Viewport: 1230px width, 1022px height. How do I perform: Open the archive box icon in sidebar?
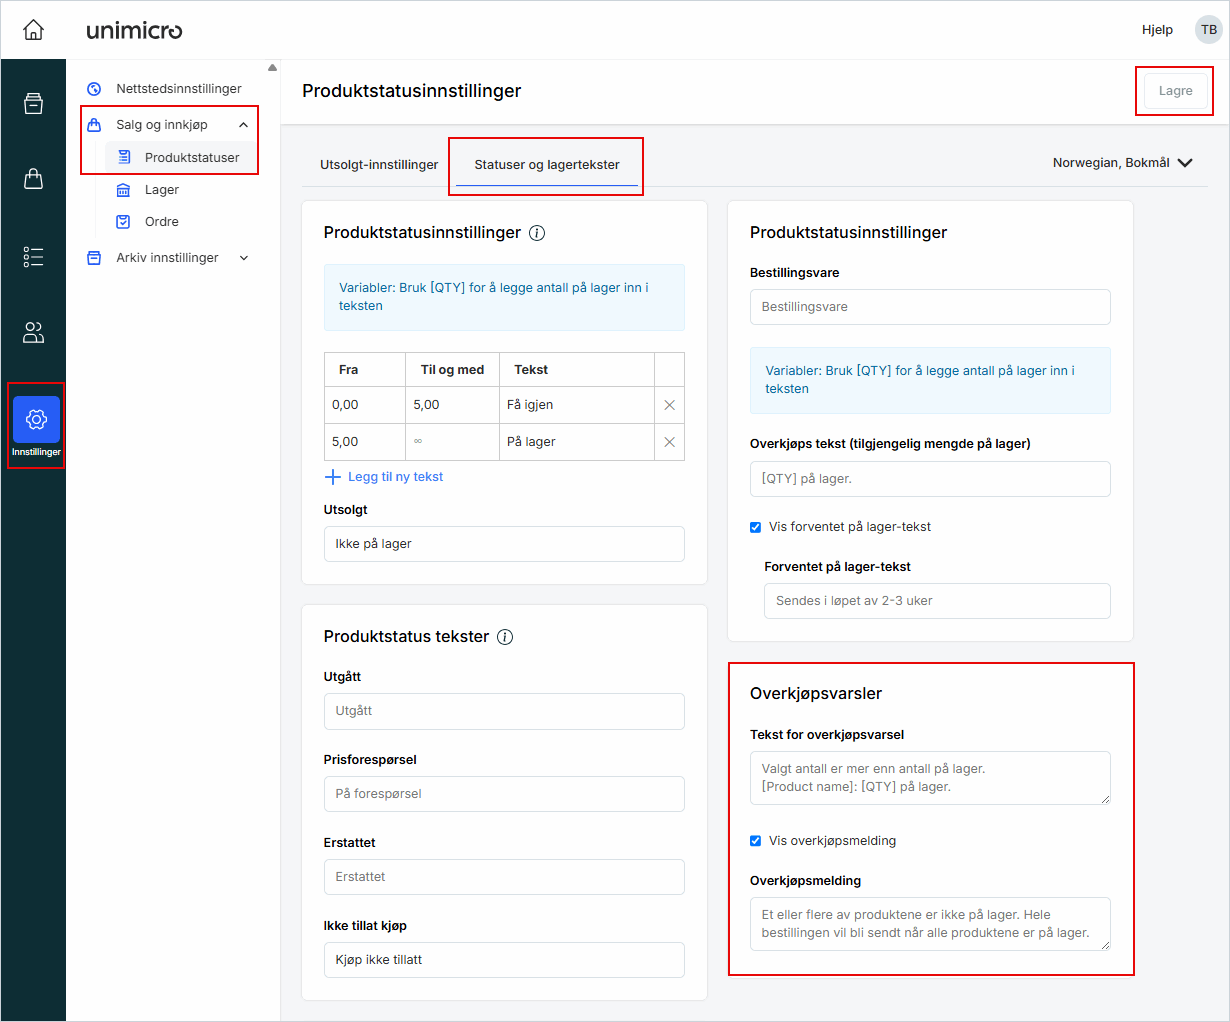(33, 103)
